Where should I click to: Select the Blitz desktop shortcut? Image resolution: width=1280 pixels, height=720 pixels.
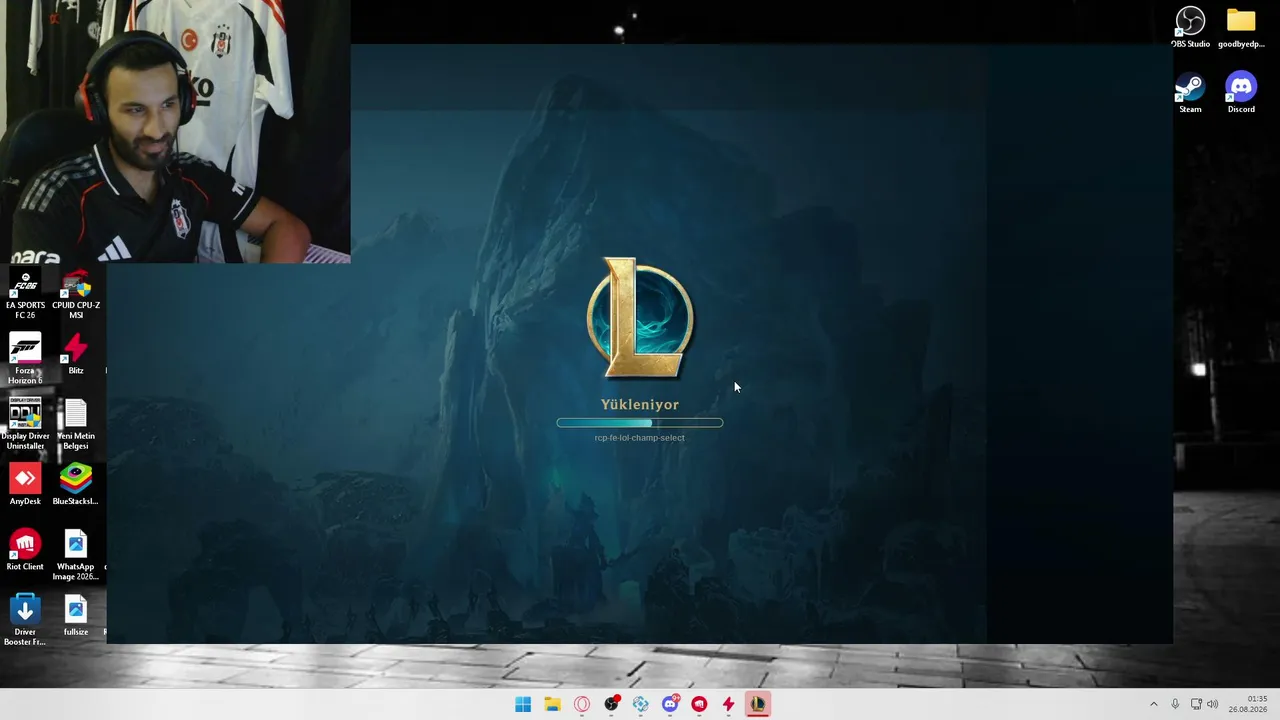(76, 354)
